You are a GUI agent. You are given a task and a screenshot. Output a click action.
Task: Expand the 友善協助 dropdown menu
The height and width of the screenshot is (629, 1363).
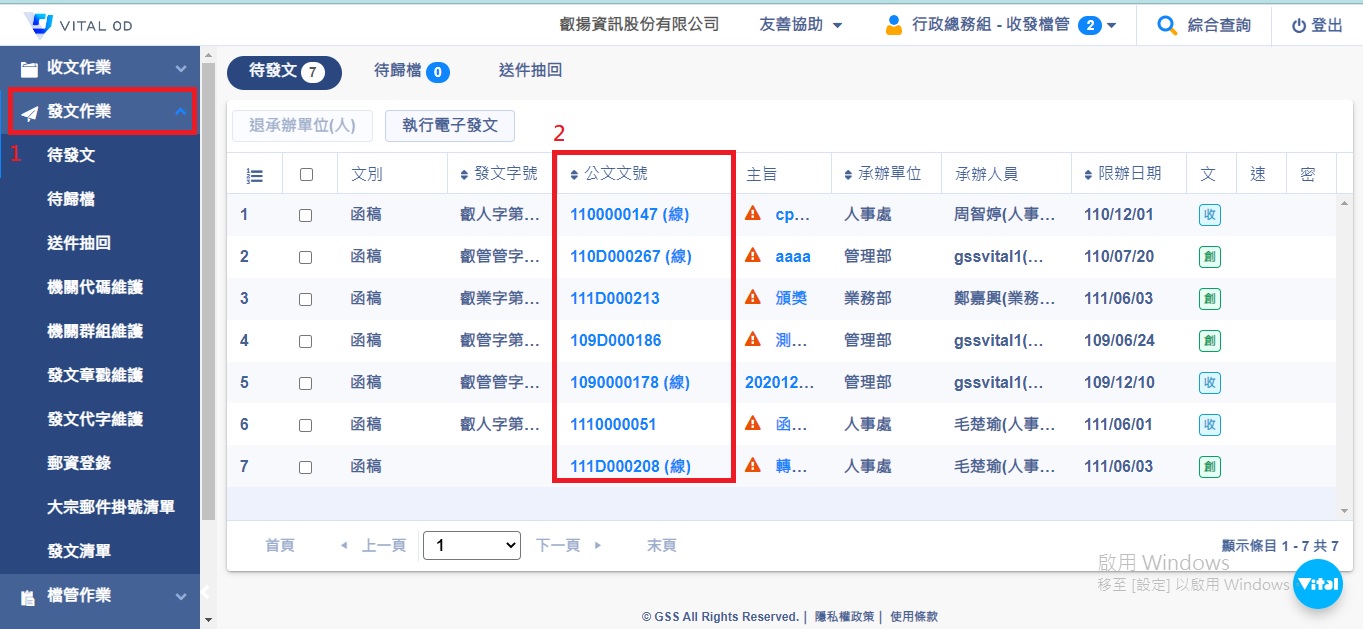[x=800, y=25]
